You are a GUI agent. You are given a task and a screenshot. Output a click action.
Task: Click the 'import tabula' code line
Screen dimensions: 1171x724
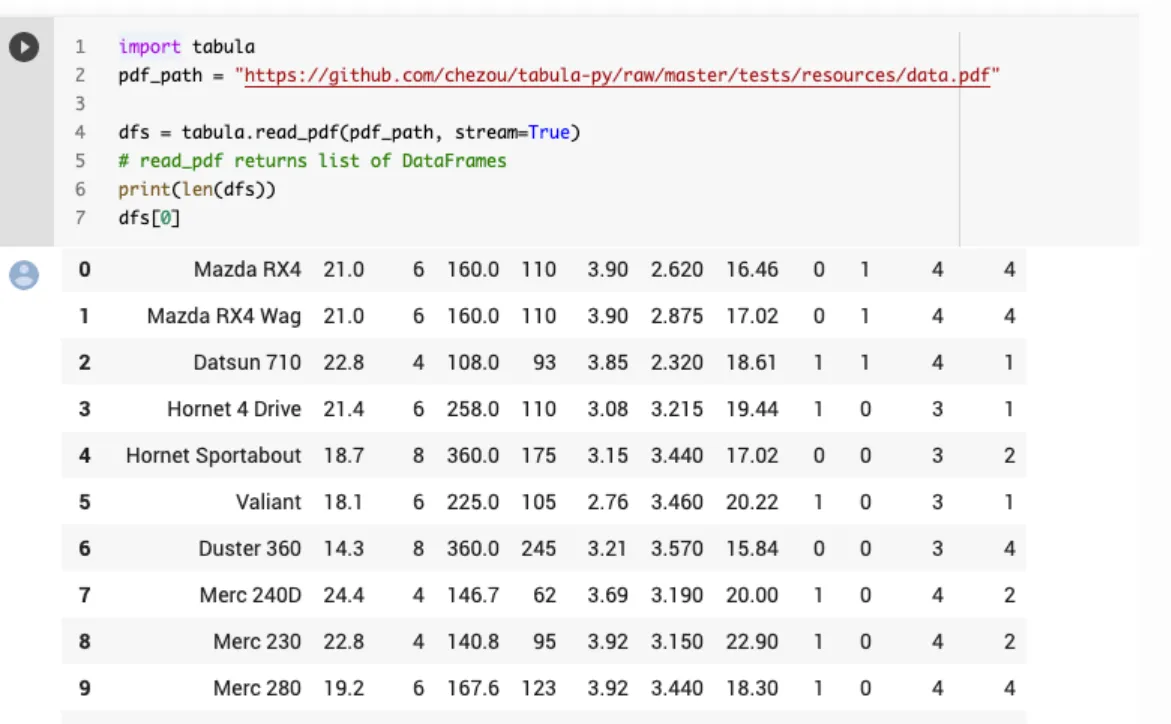187,47
